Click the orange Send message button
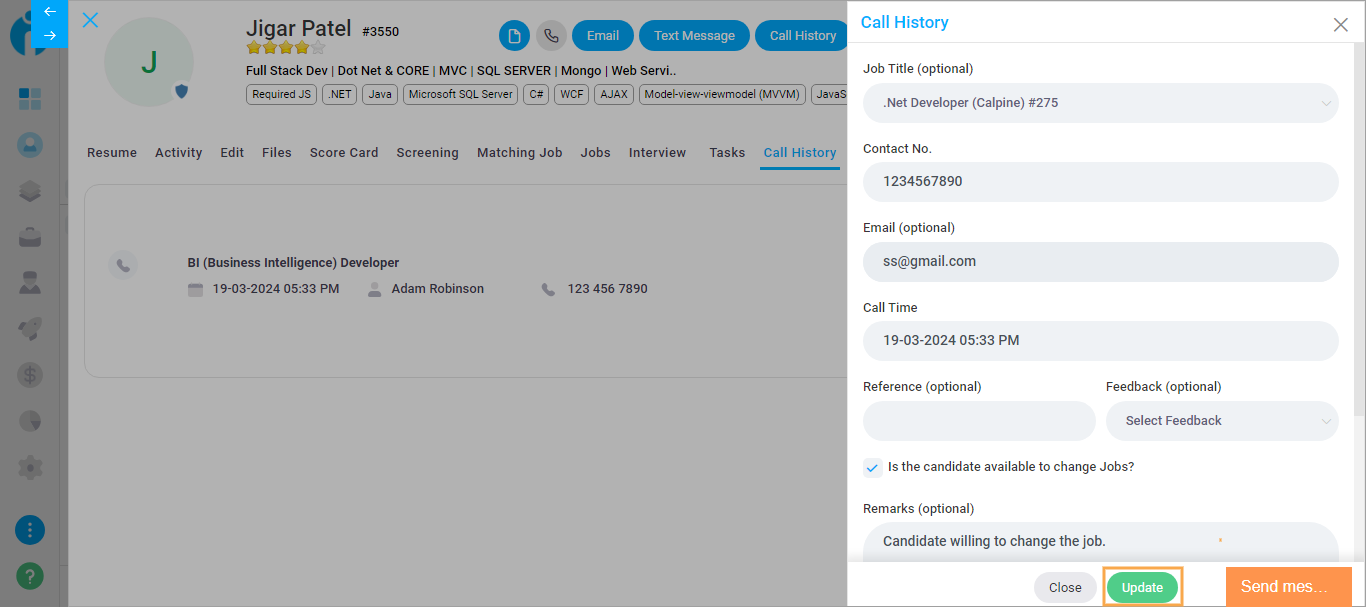The height and width of the screenshot is (607, 1366). tap(1289, 587)
